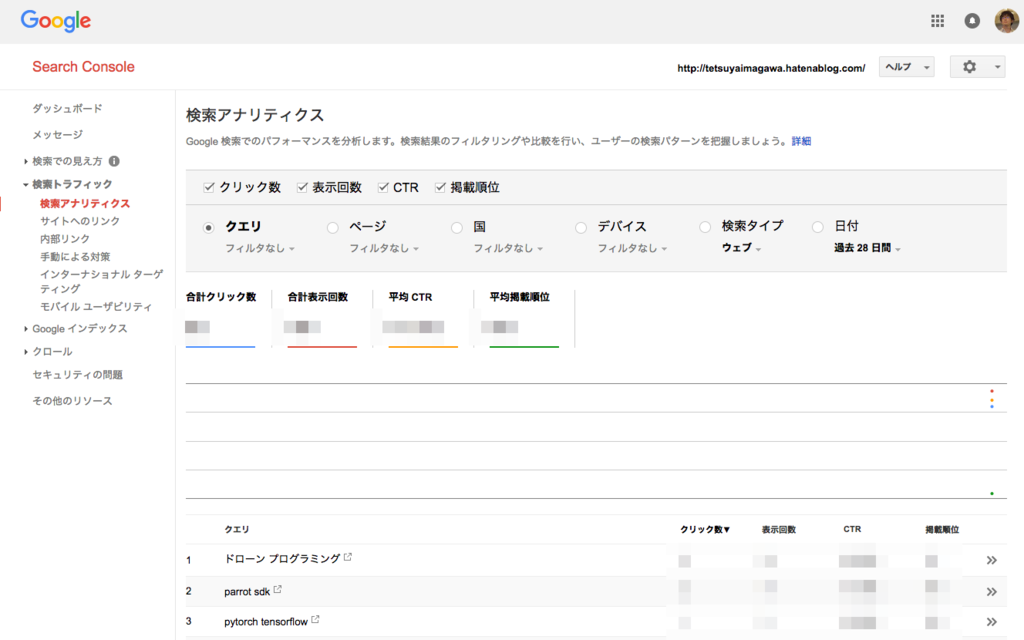Screen dimensions: 1024x640
Task: Open サイトへのリンク in sidebar
Action: 80,221
